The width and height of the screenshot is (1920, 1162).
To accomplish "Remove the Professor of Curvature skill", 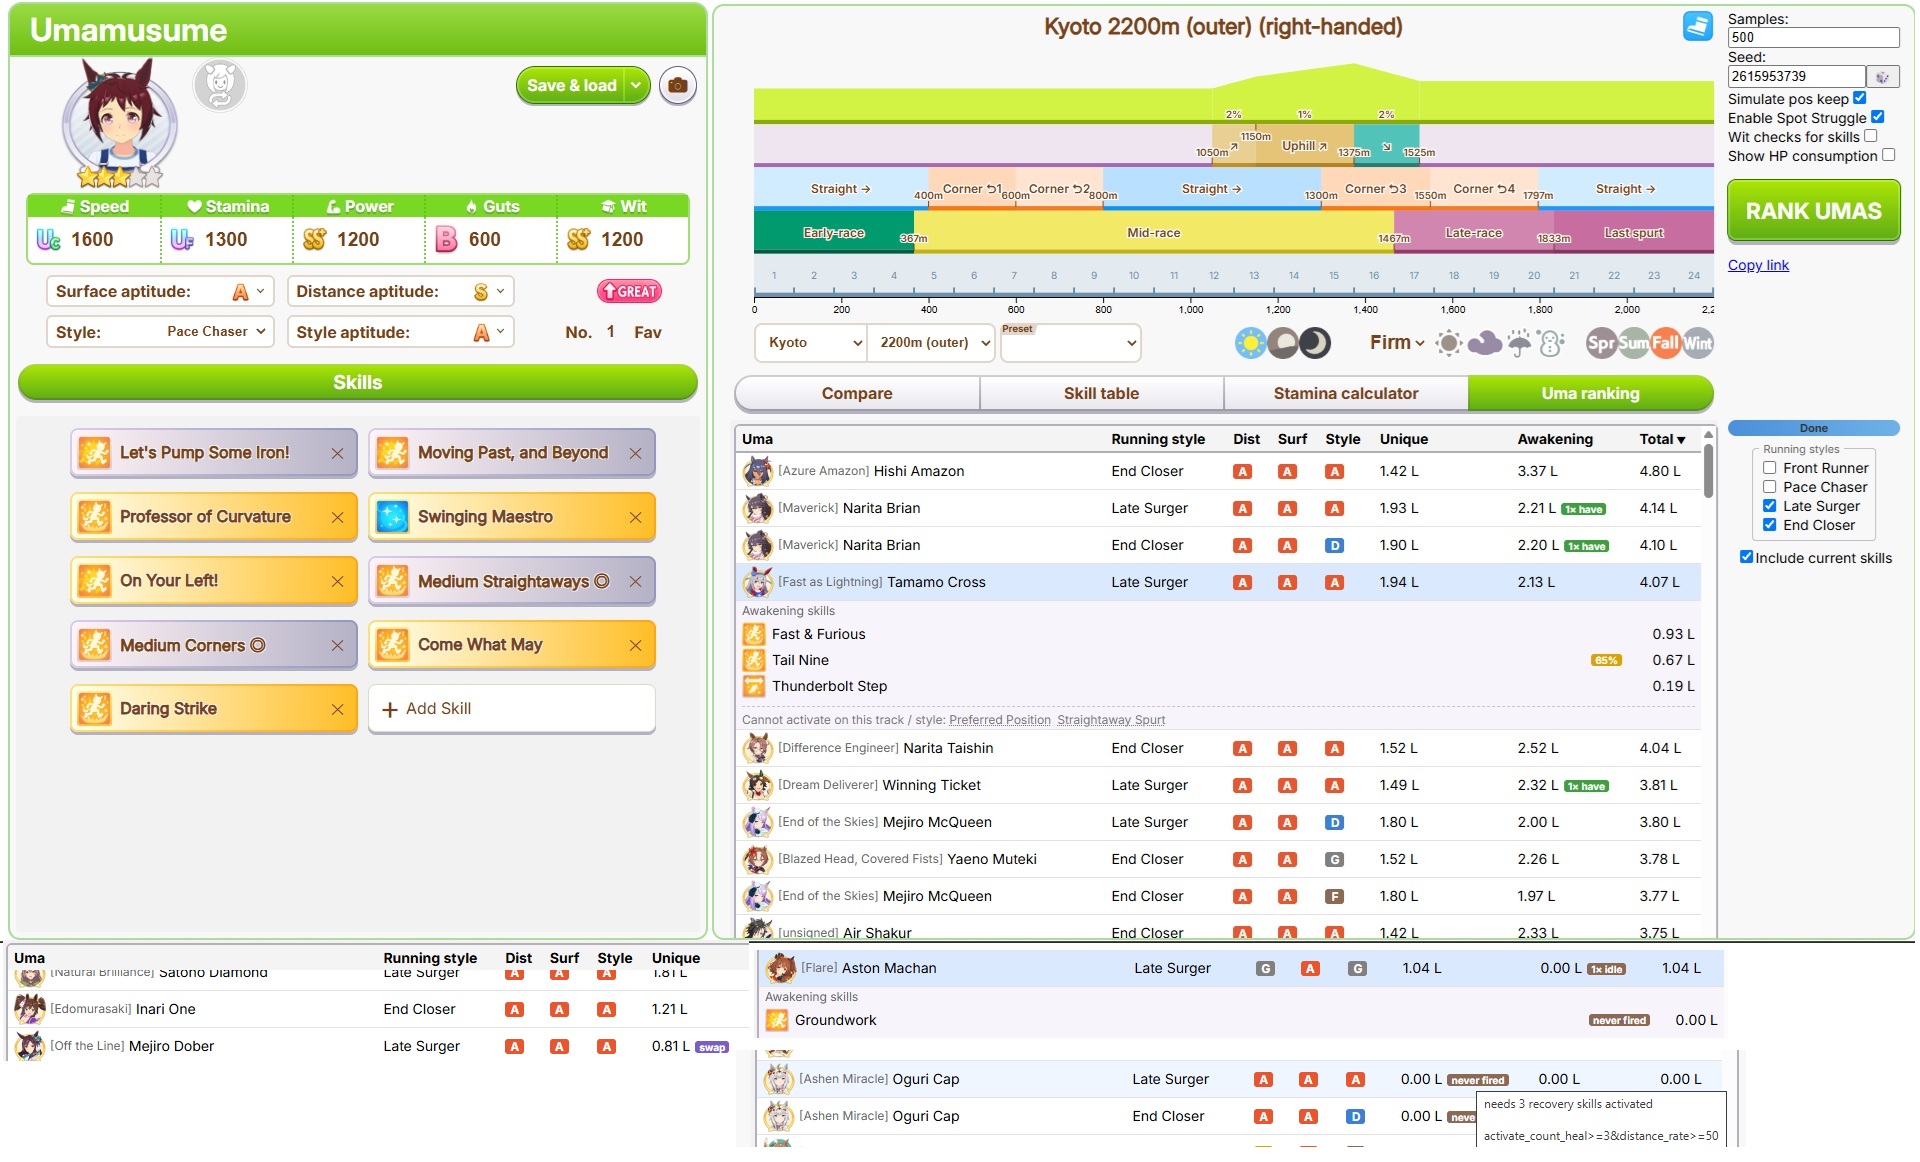I will coord(337,518).
